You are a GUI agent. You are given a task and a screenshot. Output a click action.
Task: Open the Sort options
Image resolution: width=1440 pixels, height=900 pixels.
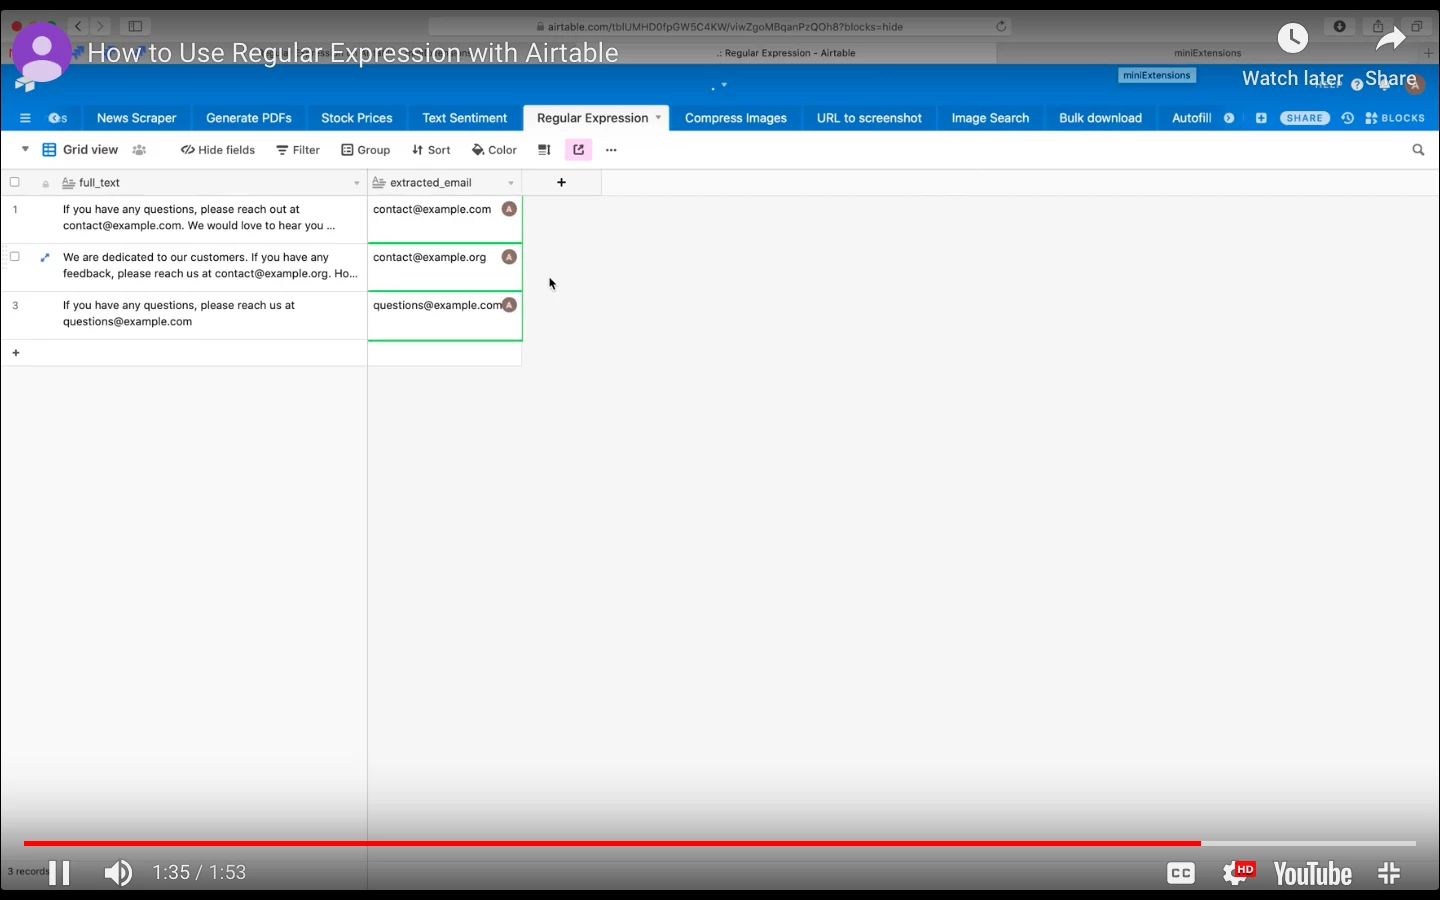pos(431,150)
